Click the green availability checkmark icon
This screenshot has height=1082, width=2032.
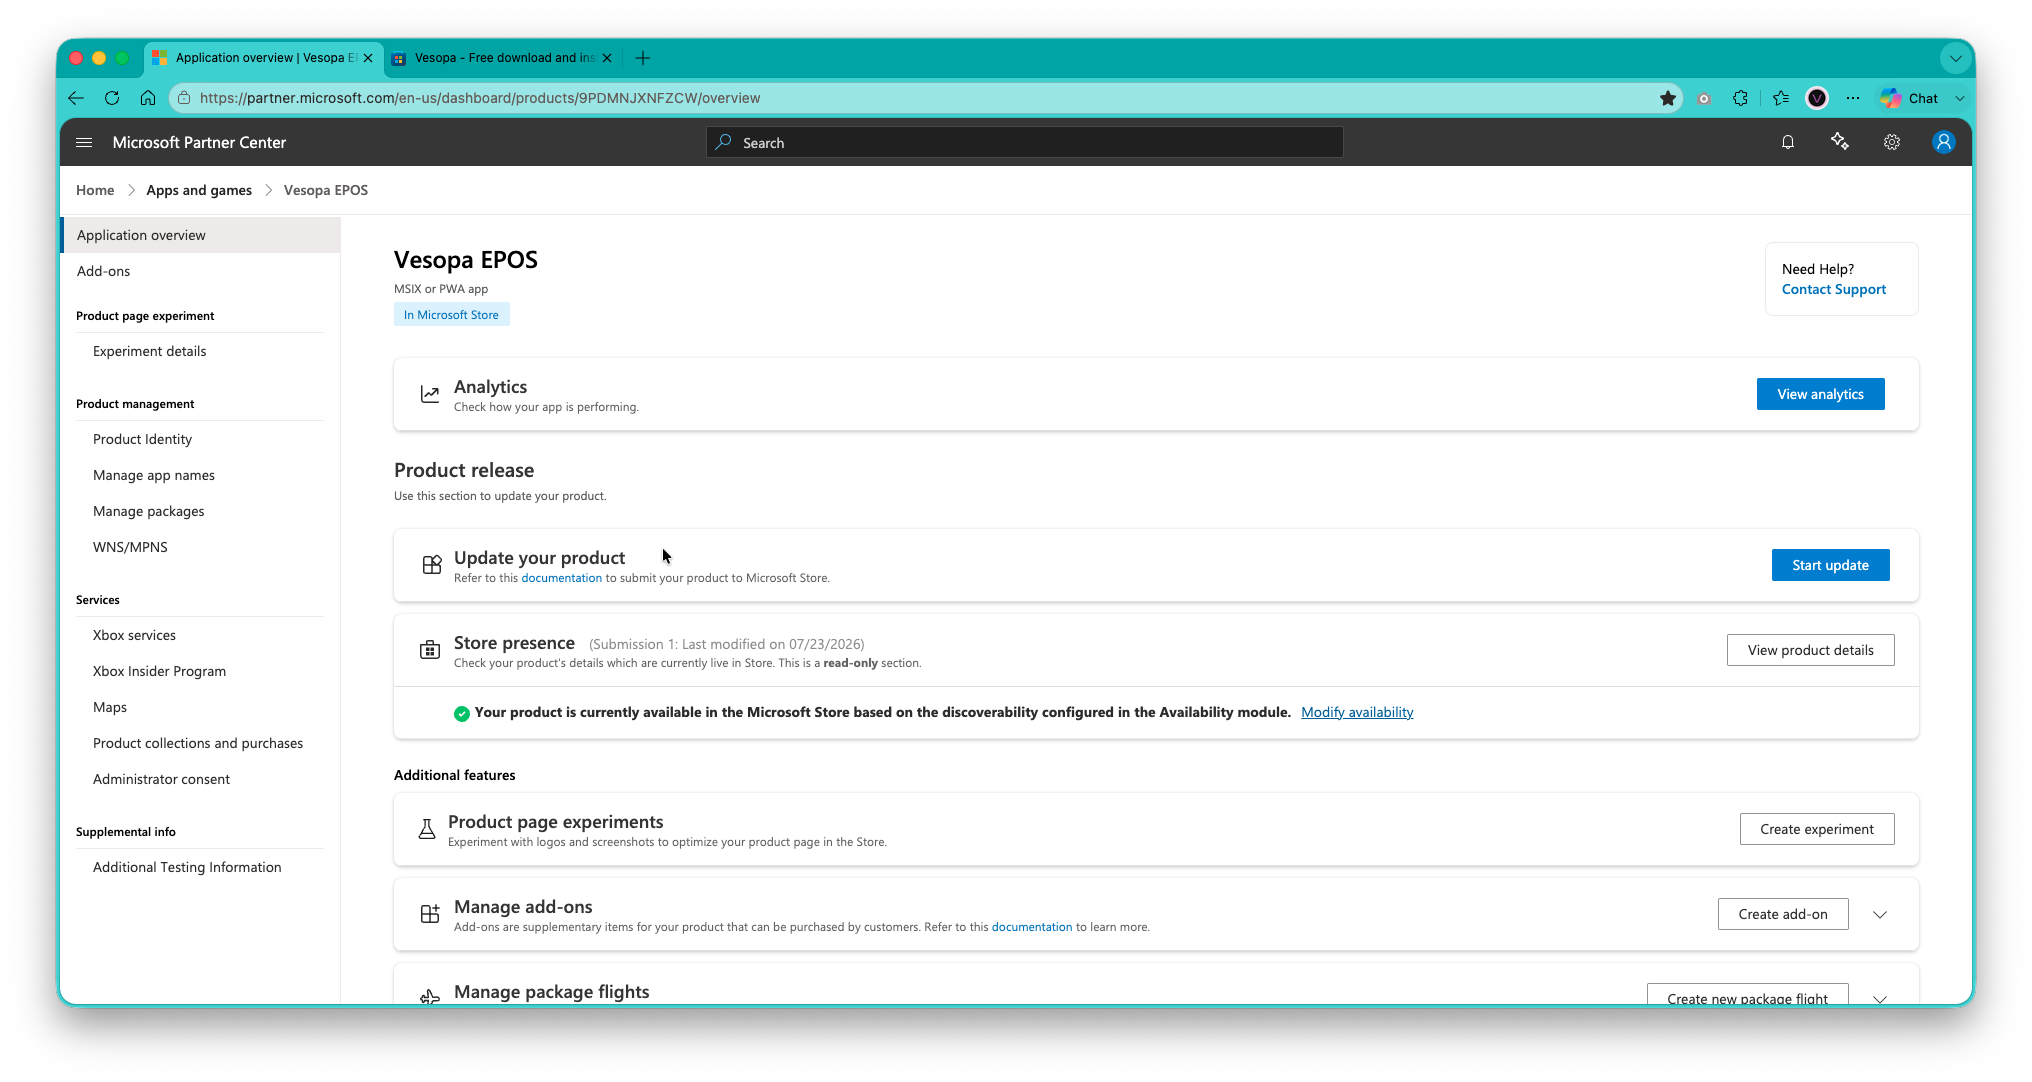[x=462, y=713]
